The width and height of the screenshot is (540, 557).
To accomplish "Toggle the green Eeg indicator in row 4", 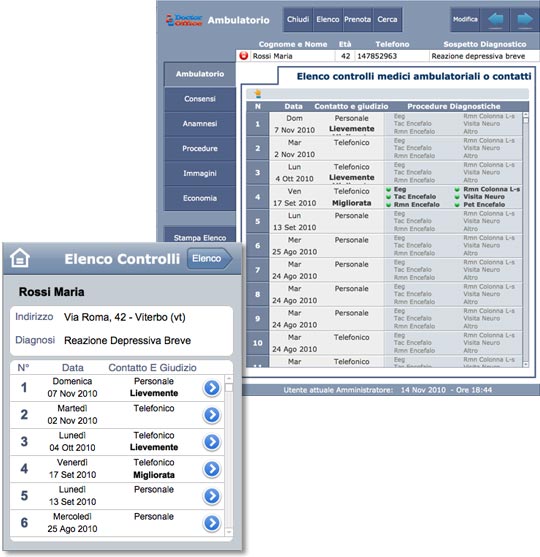I will [389, 189].
